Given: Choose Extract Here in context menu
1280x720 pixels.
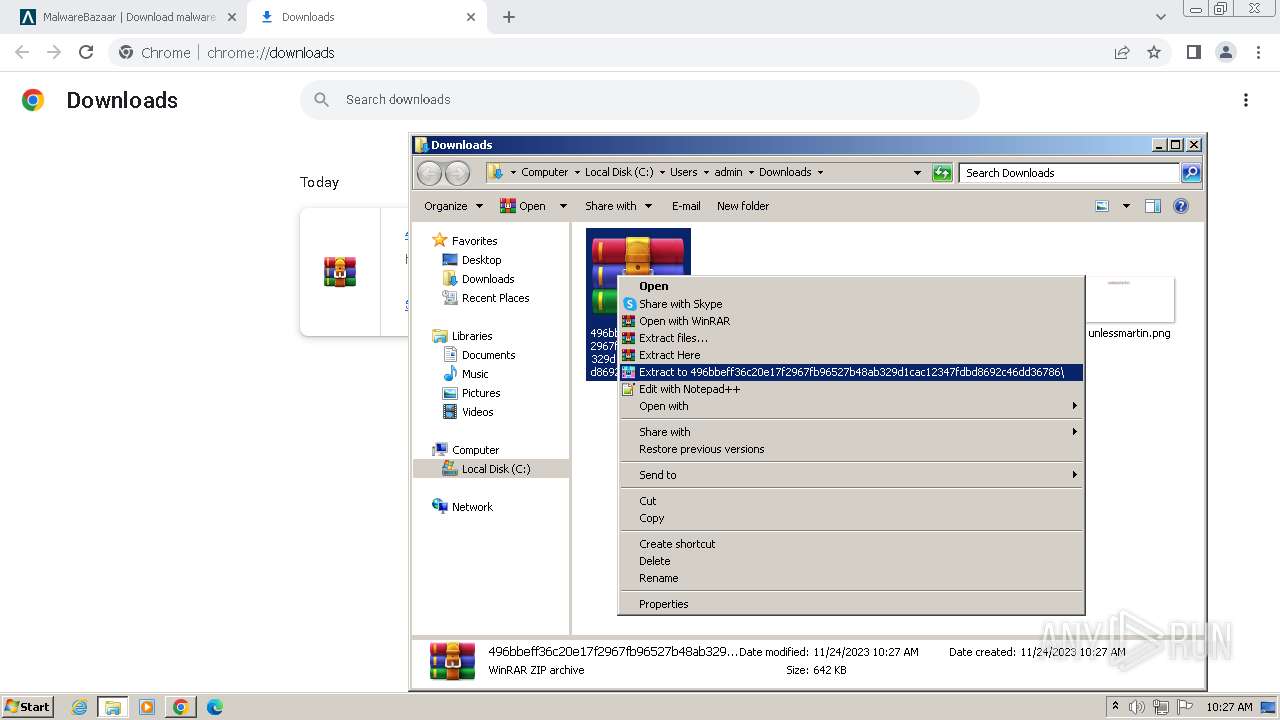Looking at the screenshot, I should [669, 355].
